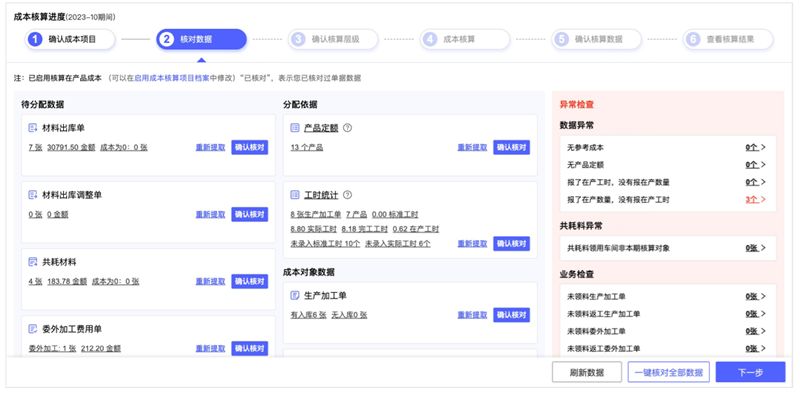
Task: Open 未录入实际工时 6个 link
Action: [x=397, y=244]
